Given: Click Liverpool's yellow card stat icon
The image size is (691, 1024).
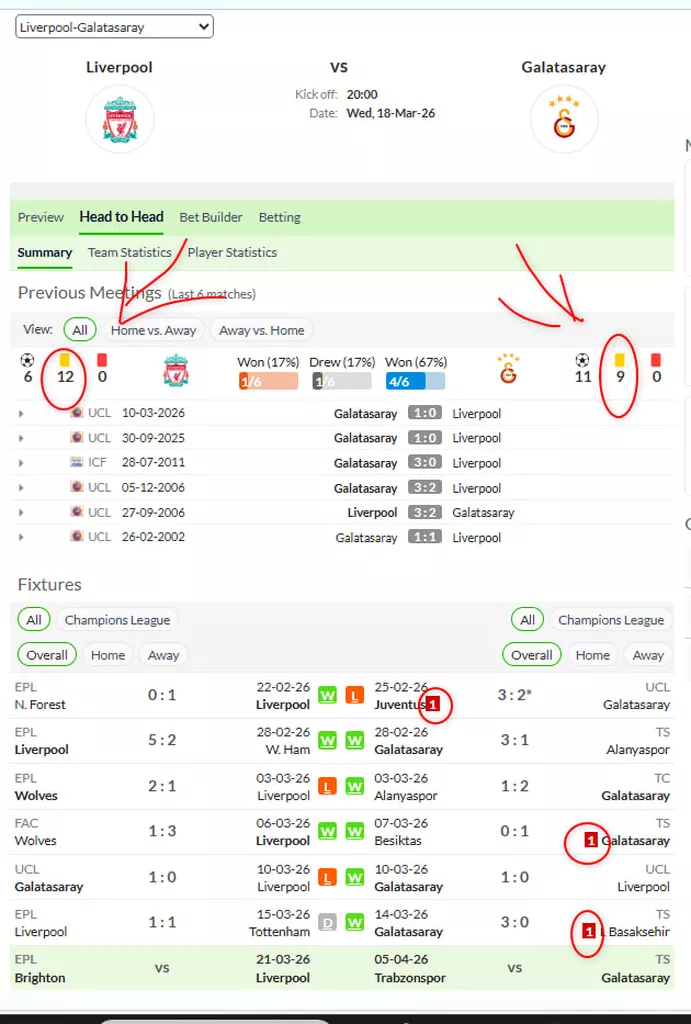Looking at the screenshot, I should click(65, 360).
